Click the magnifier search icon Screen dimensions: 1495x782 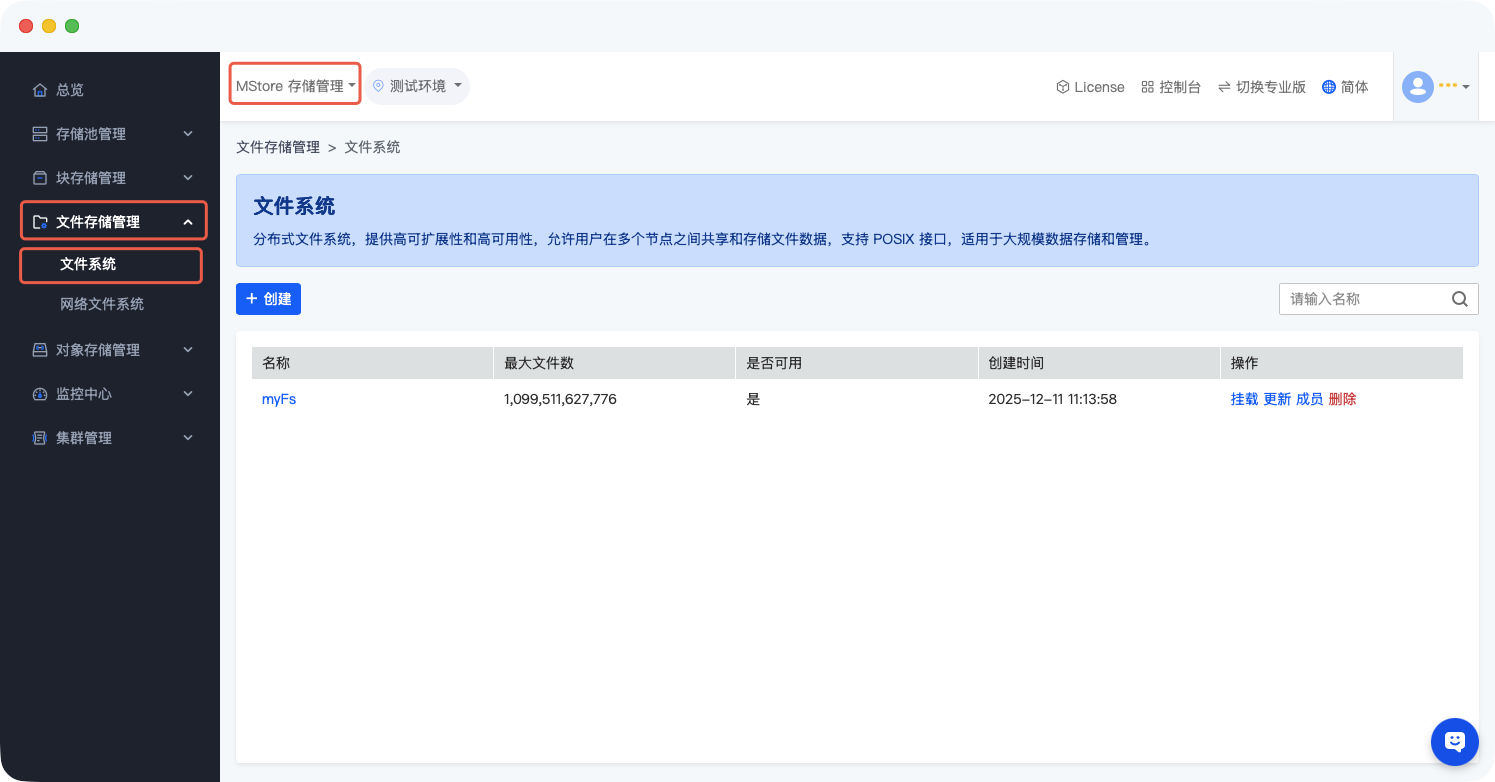pyautogui.click(x=1459, y=299)
